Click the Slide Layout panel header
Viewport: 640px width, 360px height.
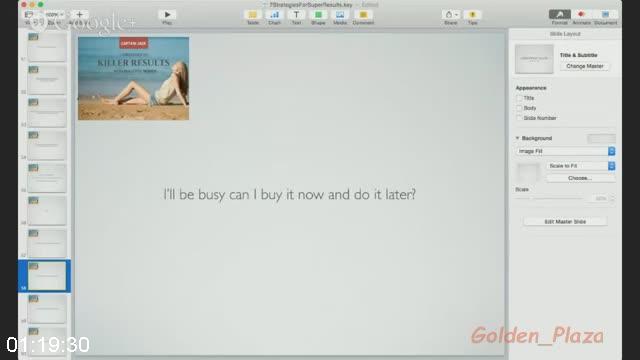pyautogui.click(x=565, y=34)
